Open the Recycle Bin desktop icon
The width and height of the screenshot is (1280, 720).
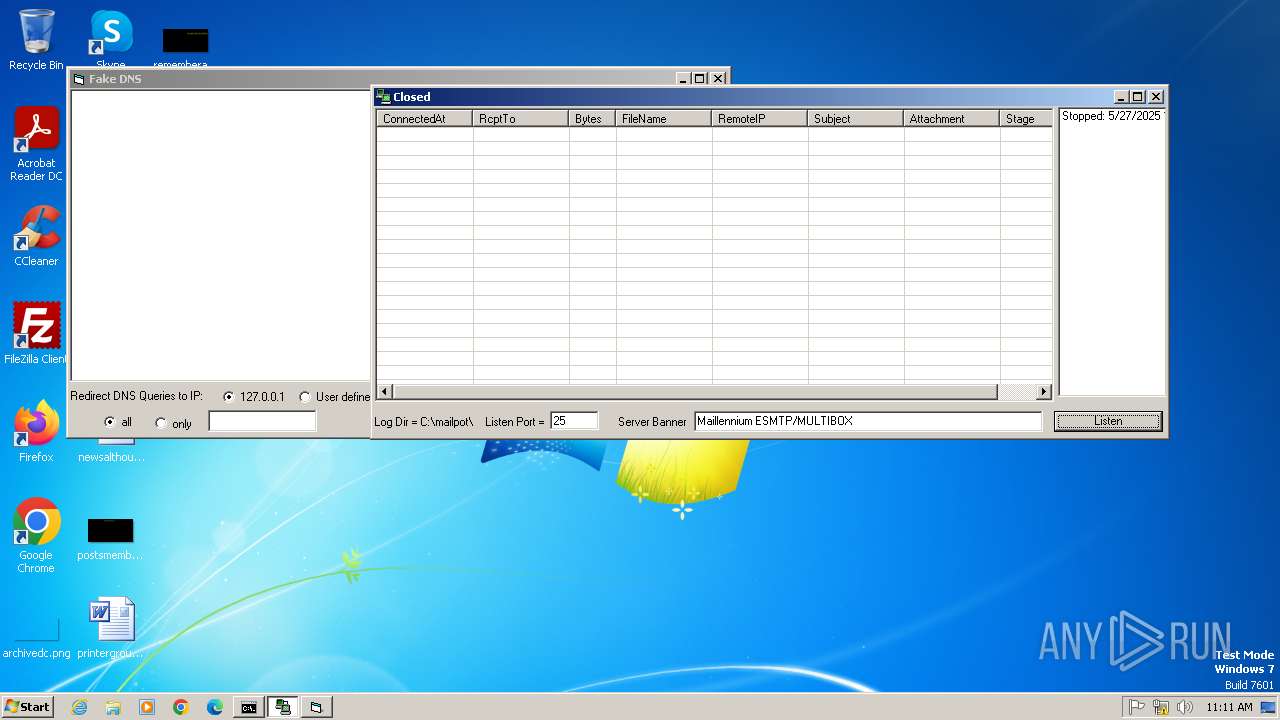point(36,39)
